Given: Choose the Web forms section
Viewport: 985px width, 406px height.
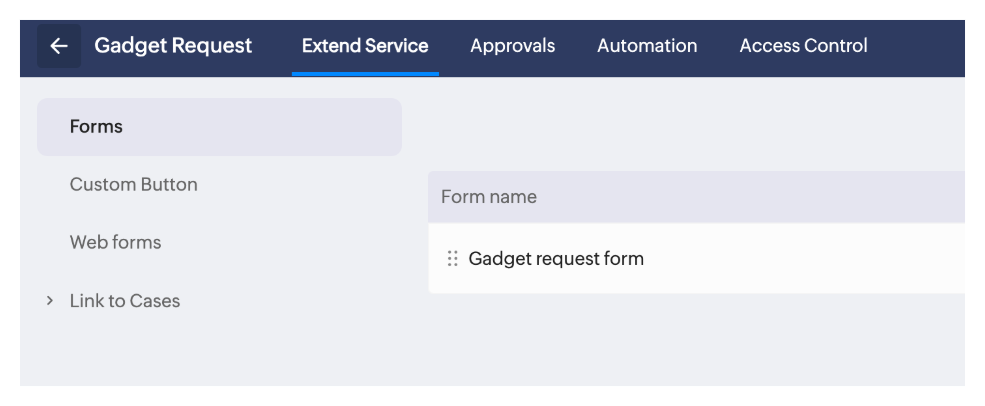Looking at the screenshot, I should [x=115, y=243].
